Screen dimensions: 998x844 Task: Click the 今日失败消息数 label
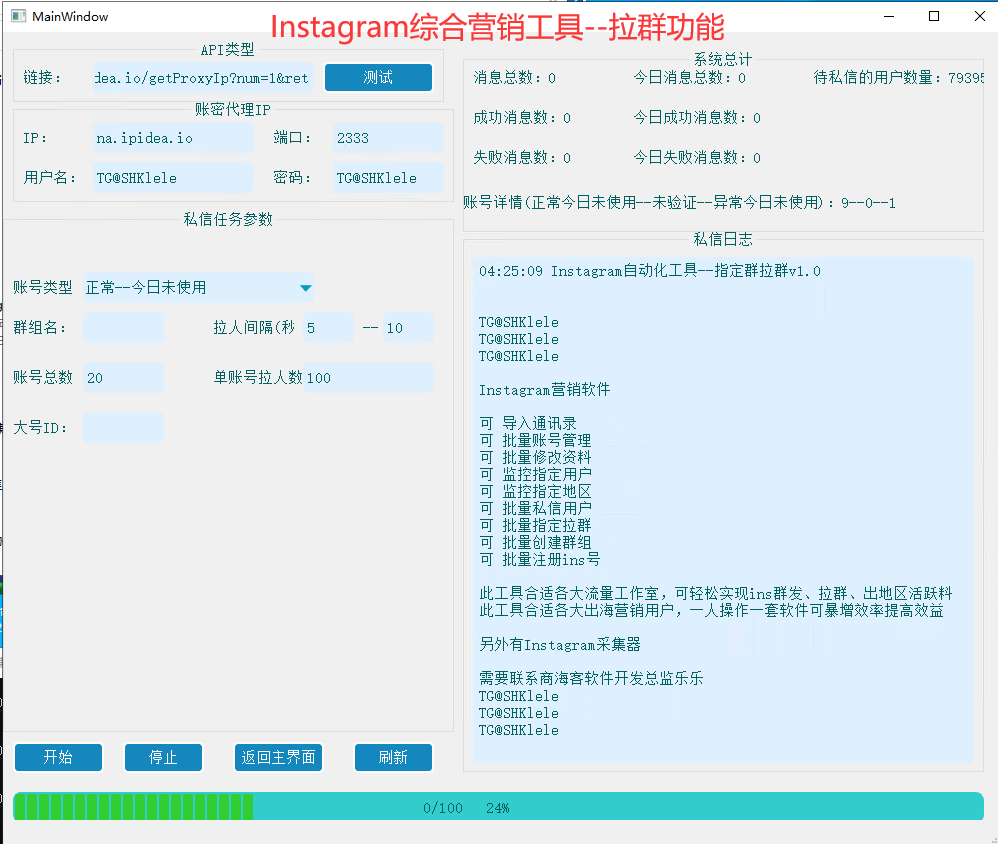click(x=697, y=158)
